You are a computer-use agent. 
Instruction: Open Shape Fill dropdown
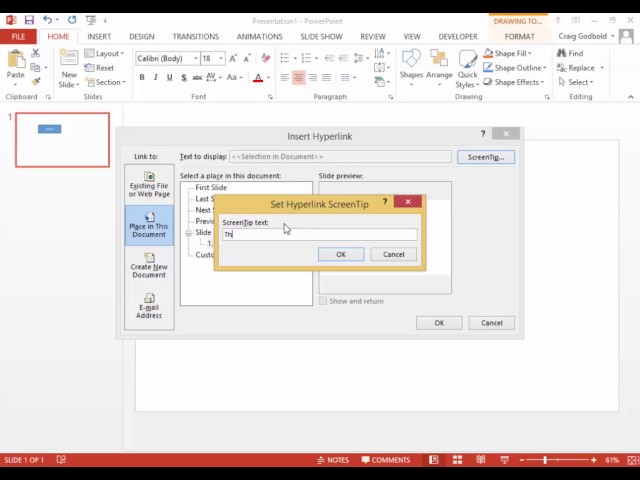(507, 53)
